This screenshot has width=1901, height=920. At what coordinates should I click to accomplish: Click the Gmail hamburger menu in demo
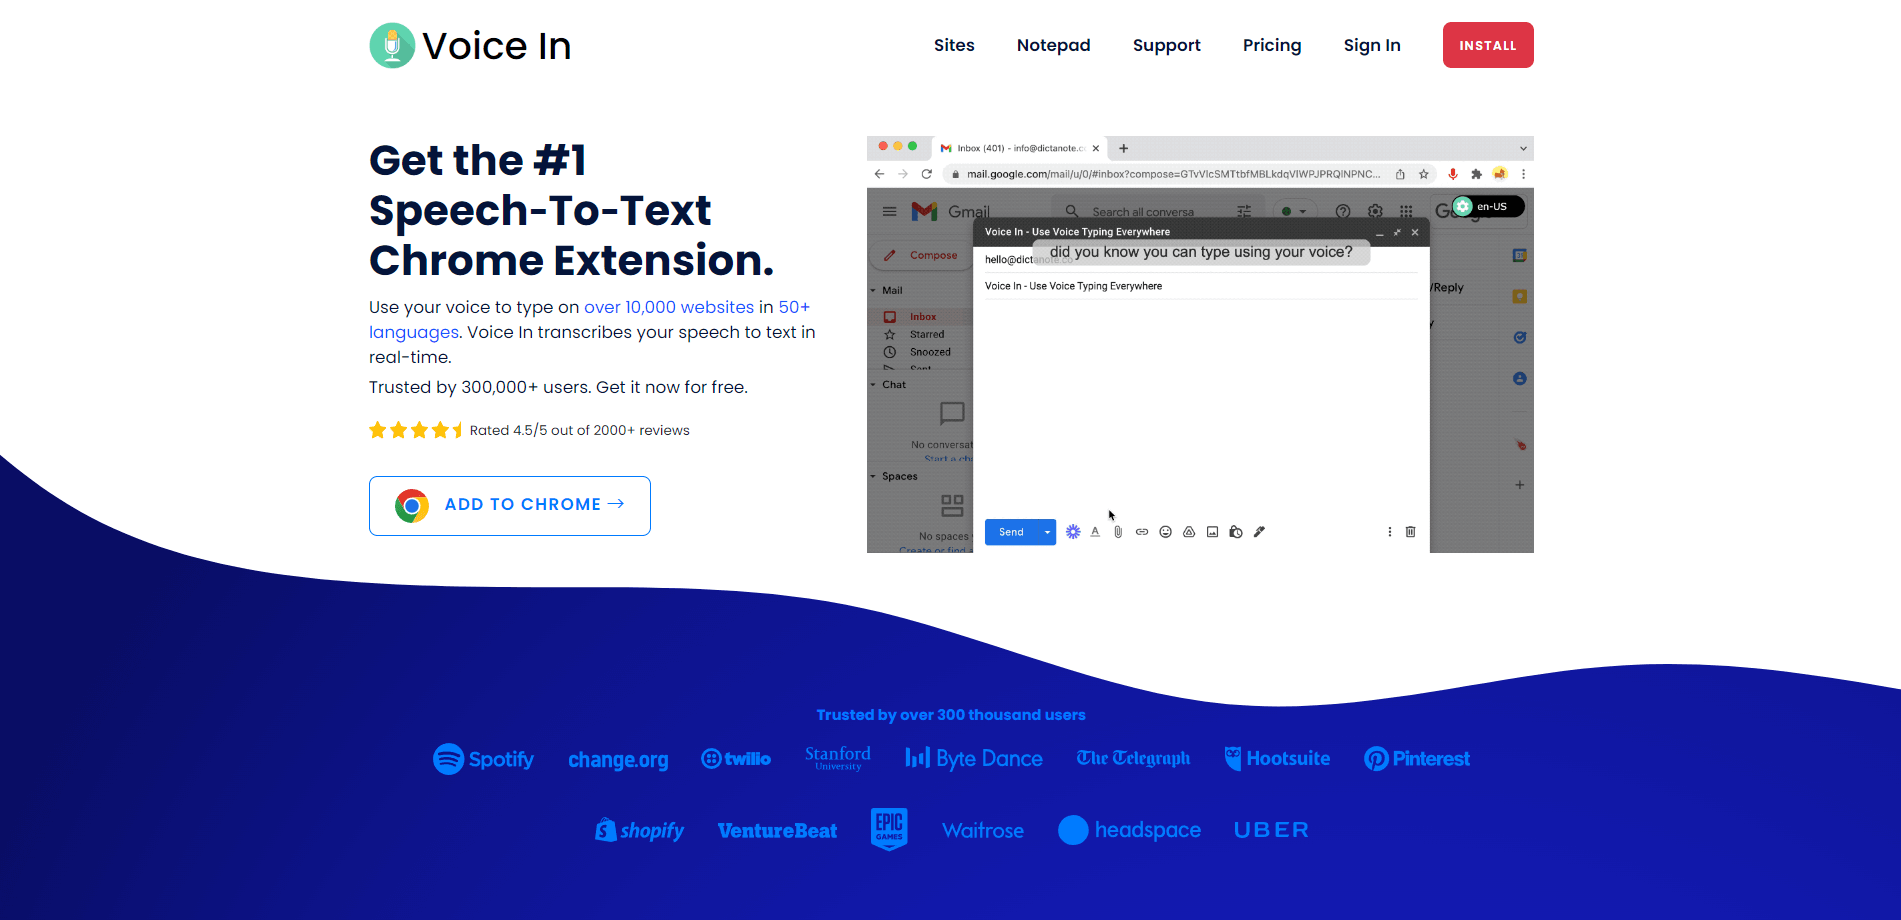pos(889,211)
